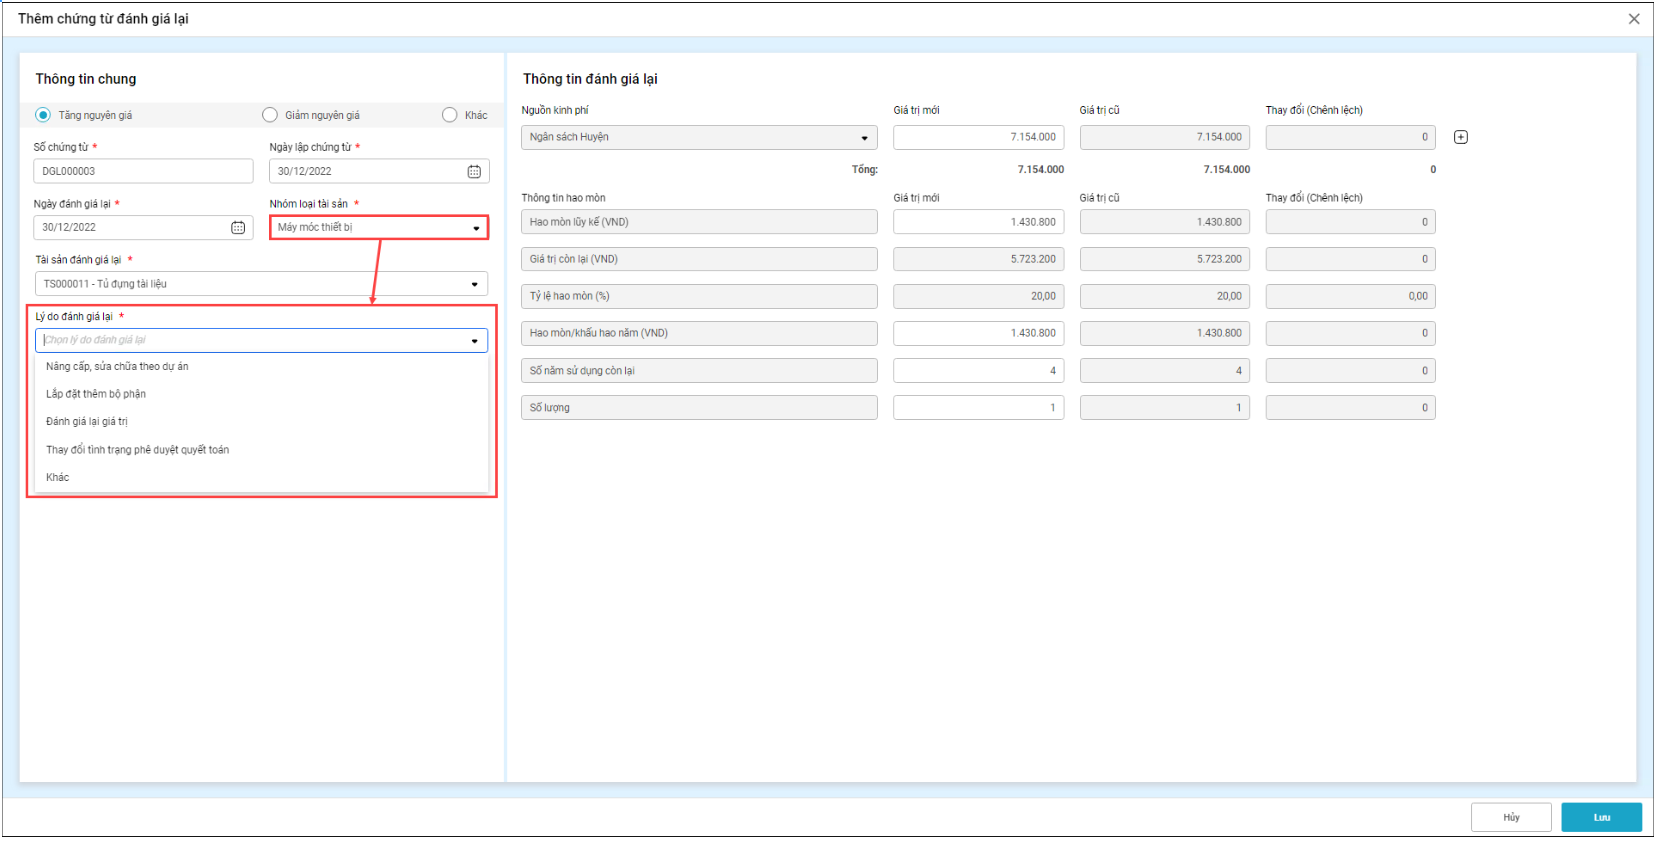
Task: Edit Số năm sử dụng còn lại new value
Action: click(x=977, y=371)
